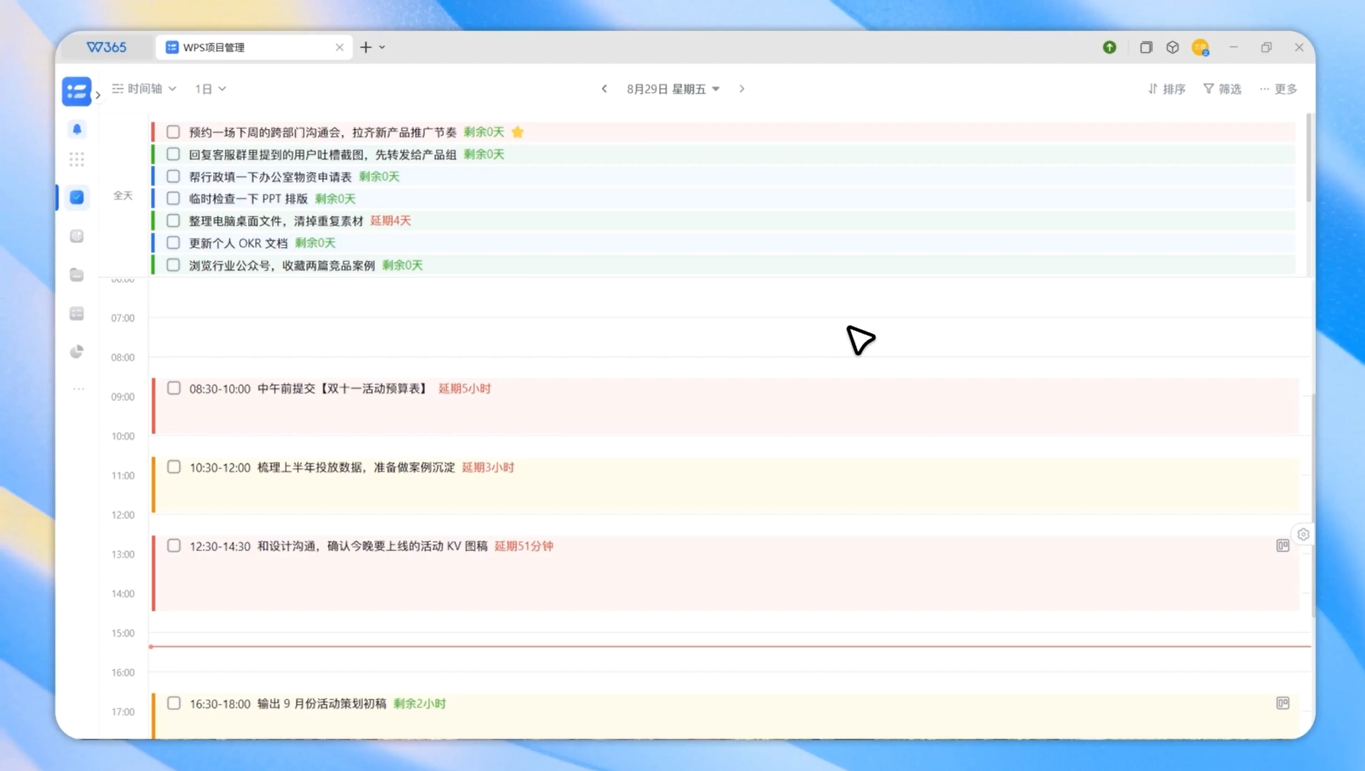Click the 排序 sort button

click(x=1166, y=89)
